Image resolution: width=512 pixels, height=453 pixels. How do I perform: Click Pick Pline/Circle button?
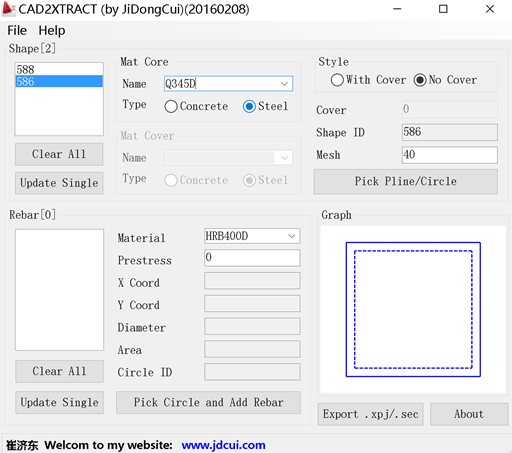tap(406, 182)
